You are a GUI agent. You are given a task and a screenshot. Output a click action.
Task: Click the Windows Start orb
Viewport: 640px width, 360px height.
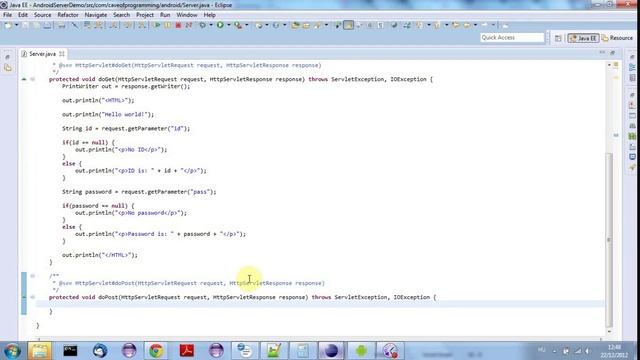(12, 351)
